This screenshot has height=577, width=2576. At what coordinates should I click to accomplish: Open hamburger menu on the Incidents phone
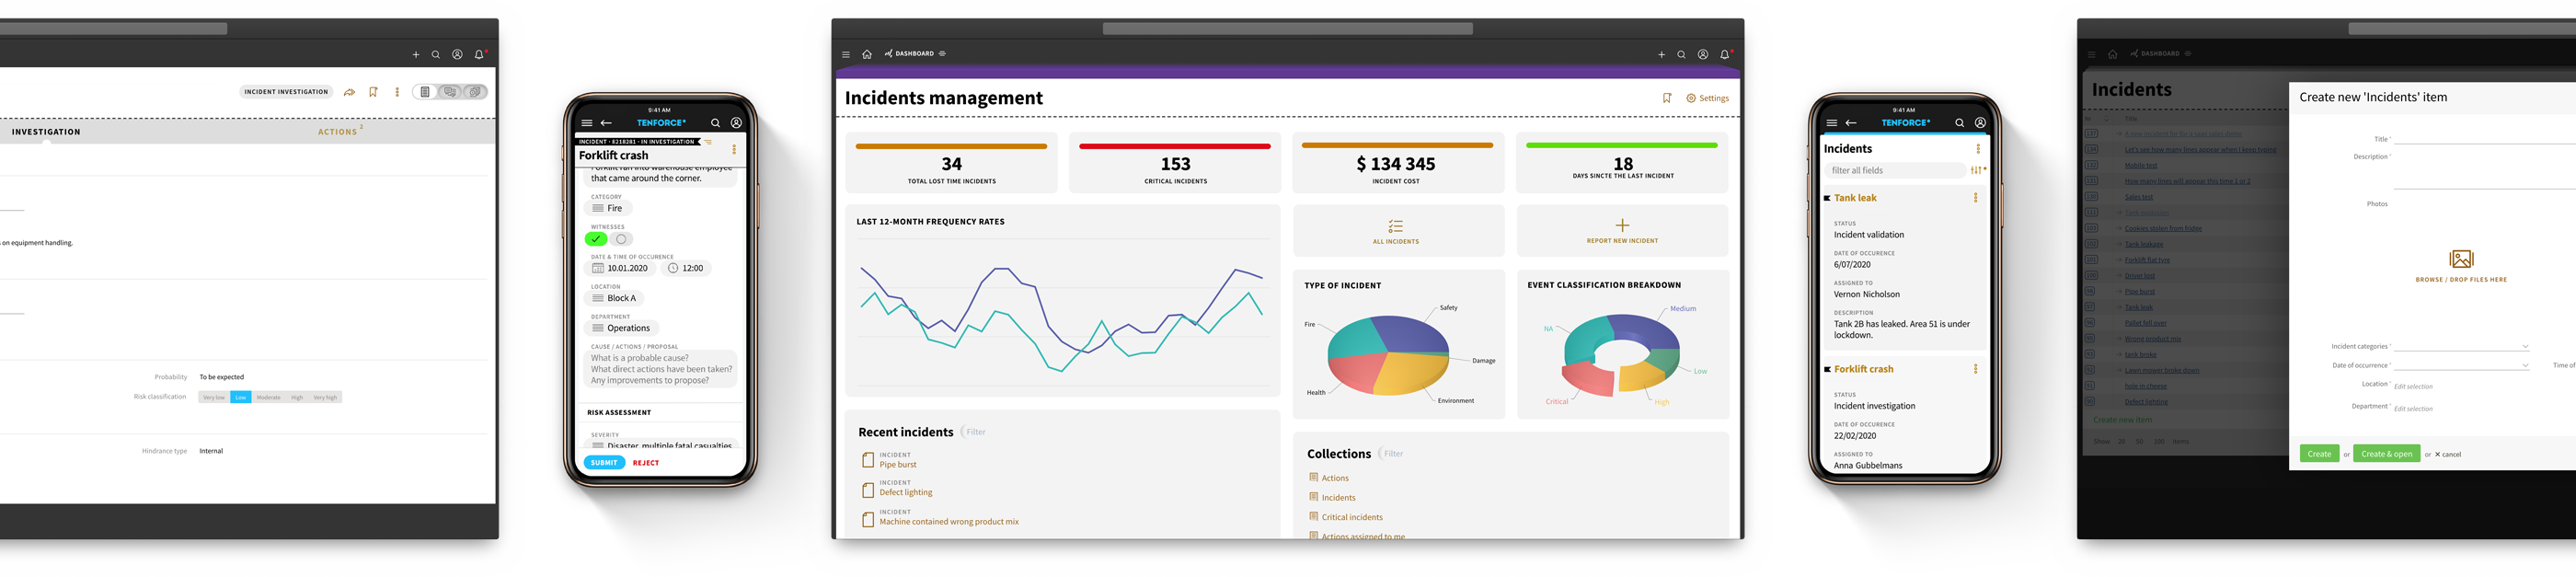[x=1831, y=123]
